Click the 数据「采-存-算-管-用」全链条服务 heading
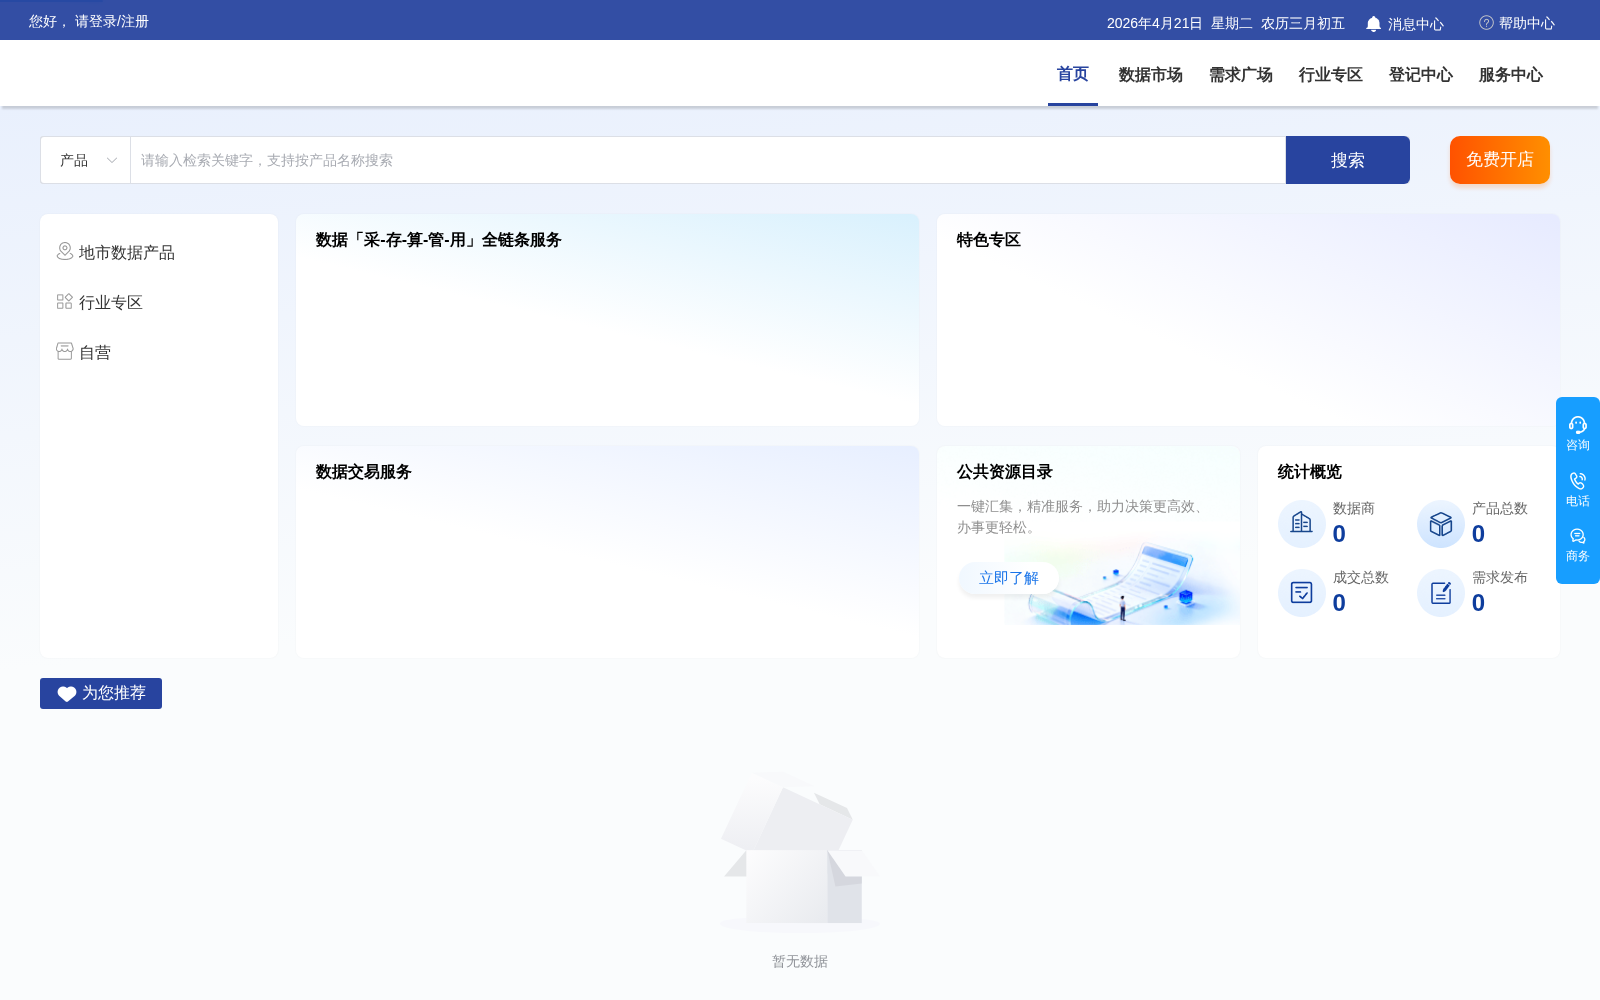This screenshot has height=1000, width=1600. coord(439,240)
